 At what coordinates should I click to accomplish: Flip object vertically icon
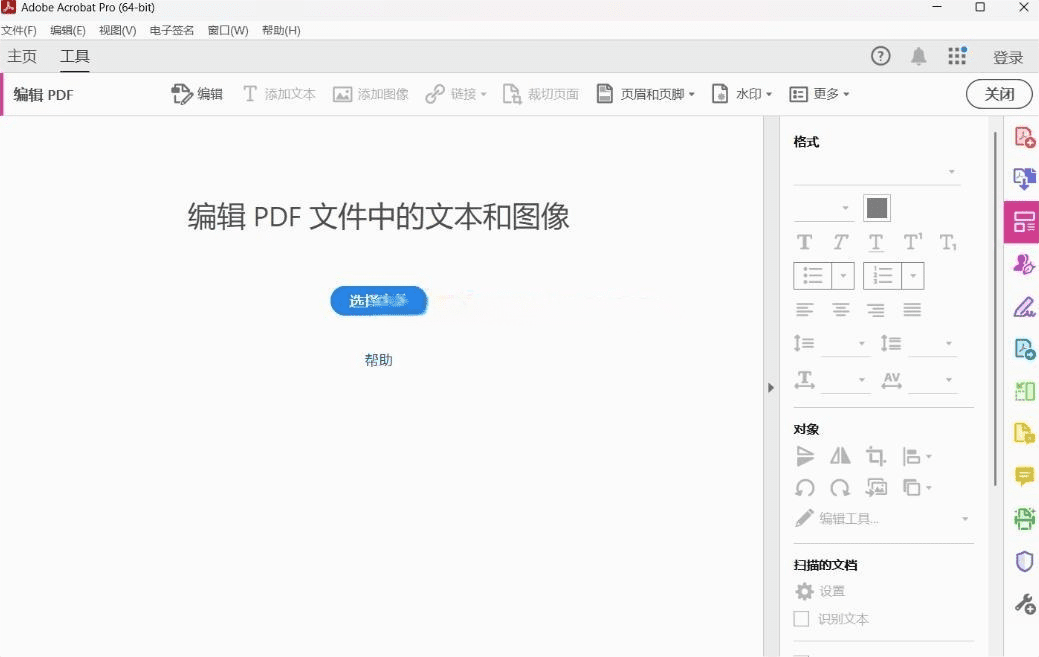pos(804,456)
